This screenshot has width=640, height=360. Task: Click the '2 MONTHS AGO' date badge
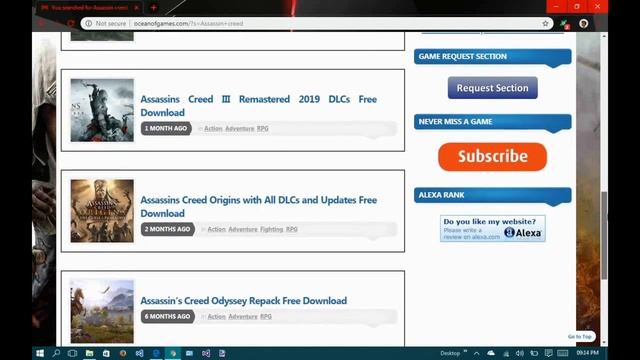pyautogui.click(x=167, y=229)
